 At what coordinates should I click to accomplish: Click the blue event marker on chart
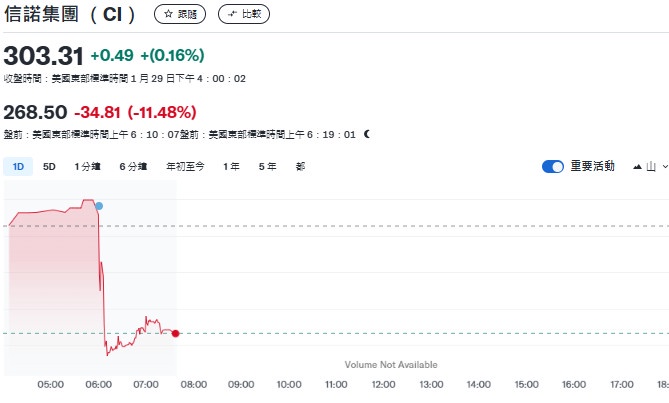(x=99, y=206)
